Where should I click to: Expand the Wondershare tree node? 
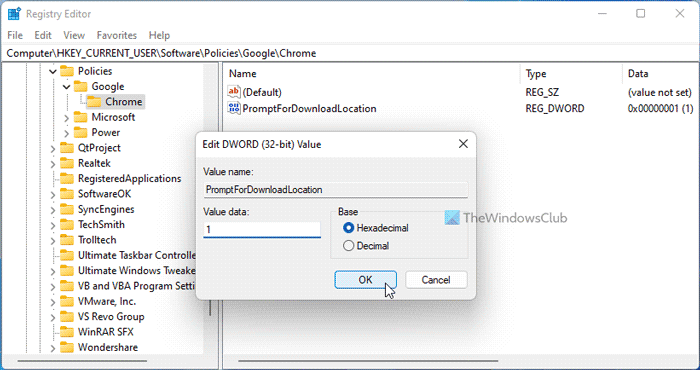(x=53, y=348)
